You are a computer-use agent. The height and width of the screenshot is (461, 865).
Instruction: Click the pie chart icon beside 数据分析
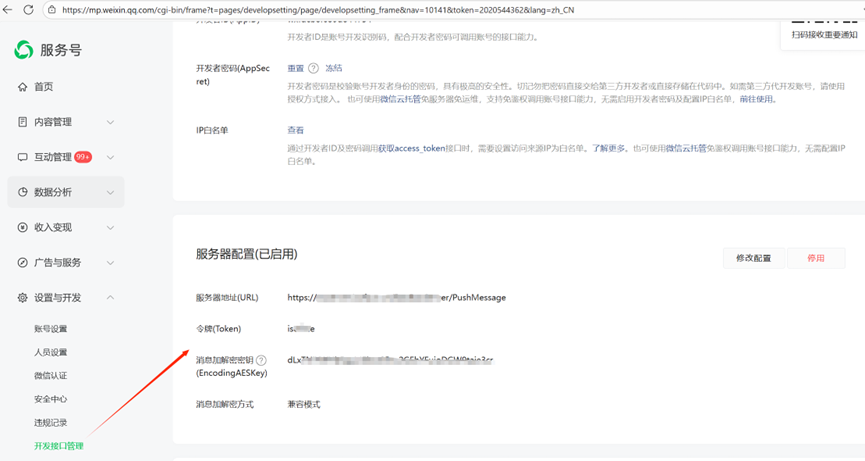[x=23, y=192]
